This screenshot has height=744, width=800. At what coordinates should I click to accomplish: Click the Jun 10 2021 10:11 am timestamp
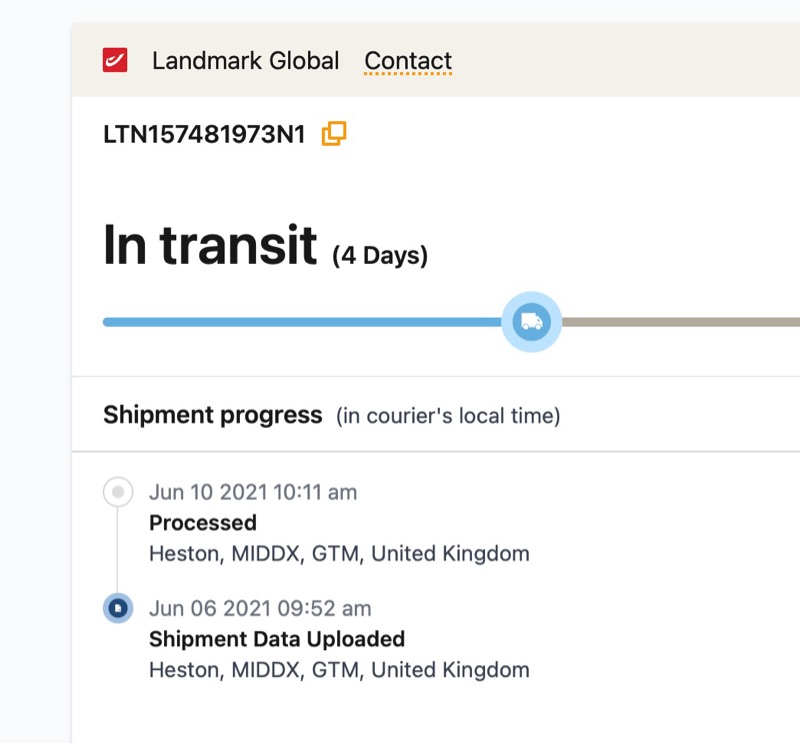click(253, 492)
